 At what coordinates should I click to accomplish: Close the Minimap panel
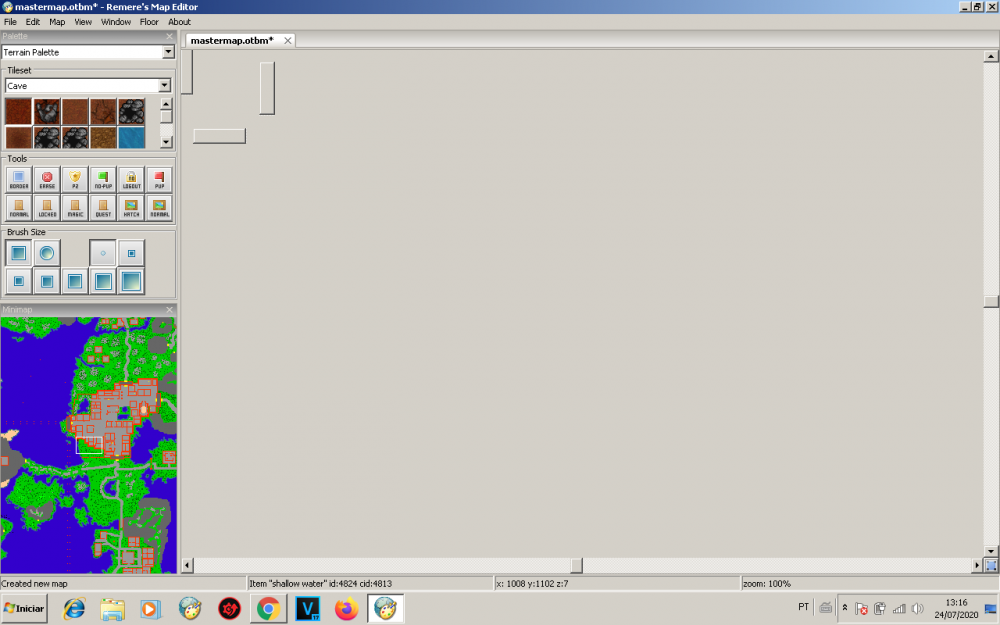point(169,310)
